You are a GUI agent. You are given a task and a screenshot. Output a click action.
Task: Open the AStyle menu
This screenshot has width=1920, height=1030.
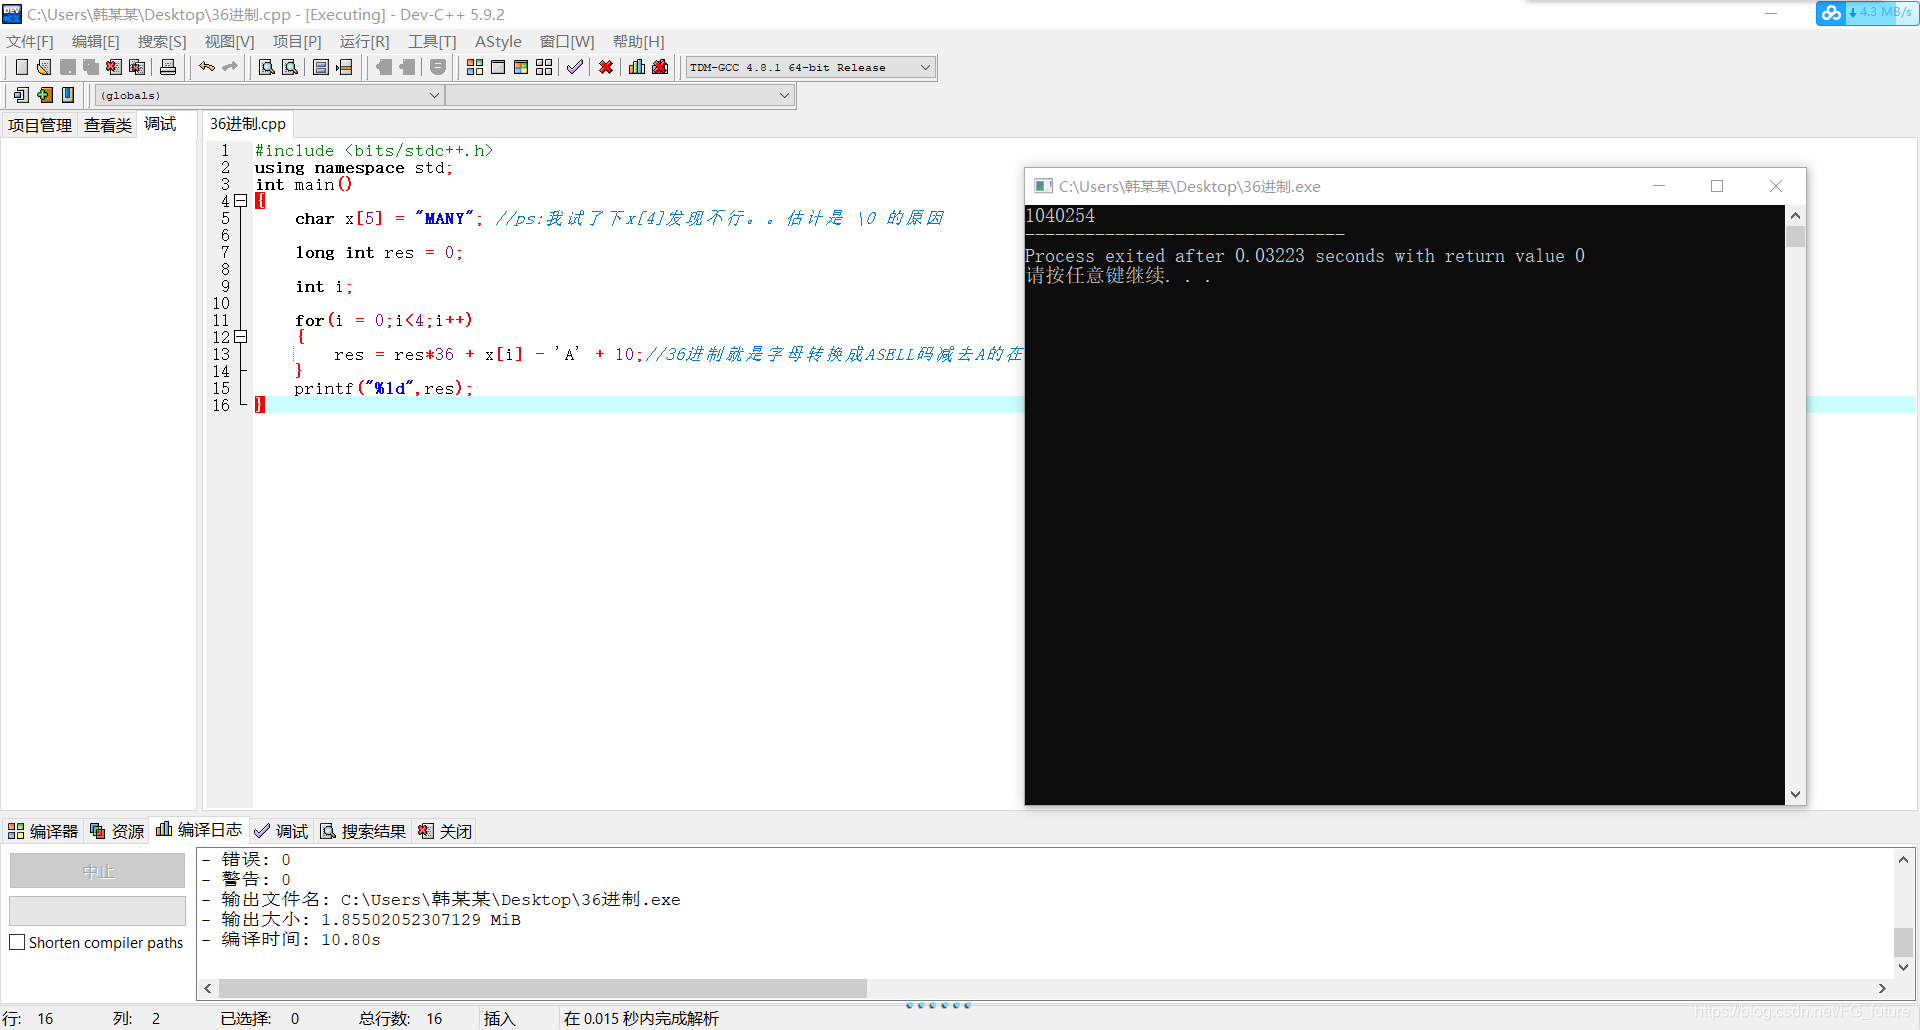(x=498, y=41)
